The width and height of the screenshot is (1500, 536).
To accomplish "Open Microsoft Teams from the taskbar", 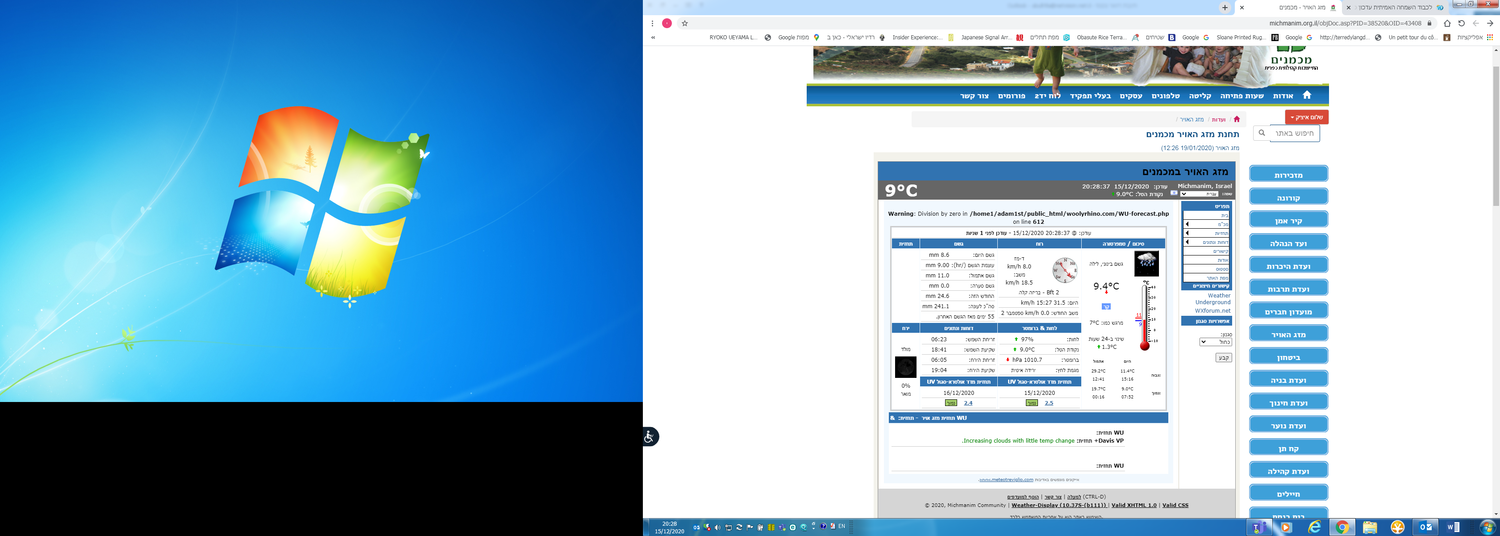I will [1257, 526].
